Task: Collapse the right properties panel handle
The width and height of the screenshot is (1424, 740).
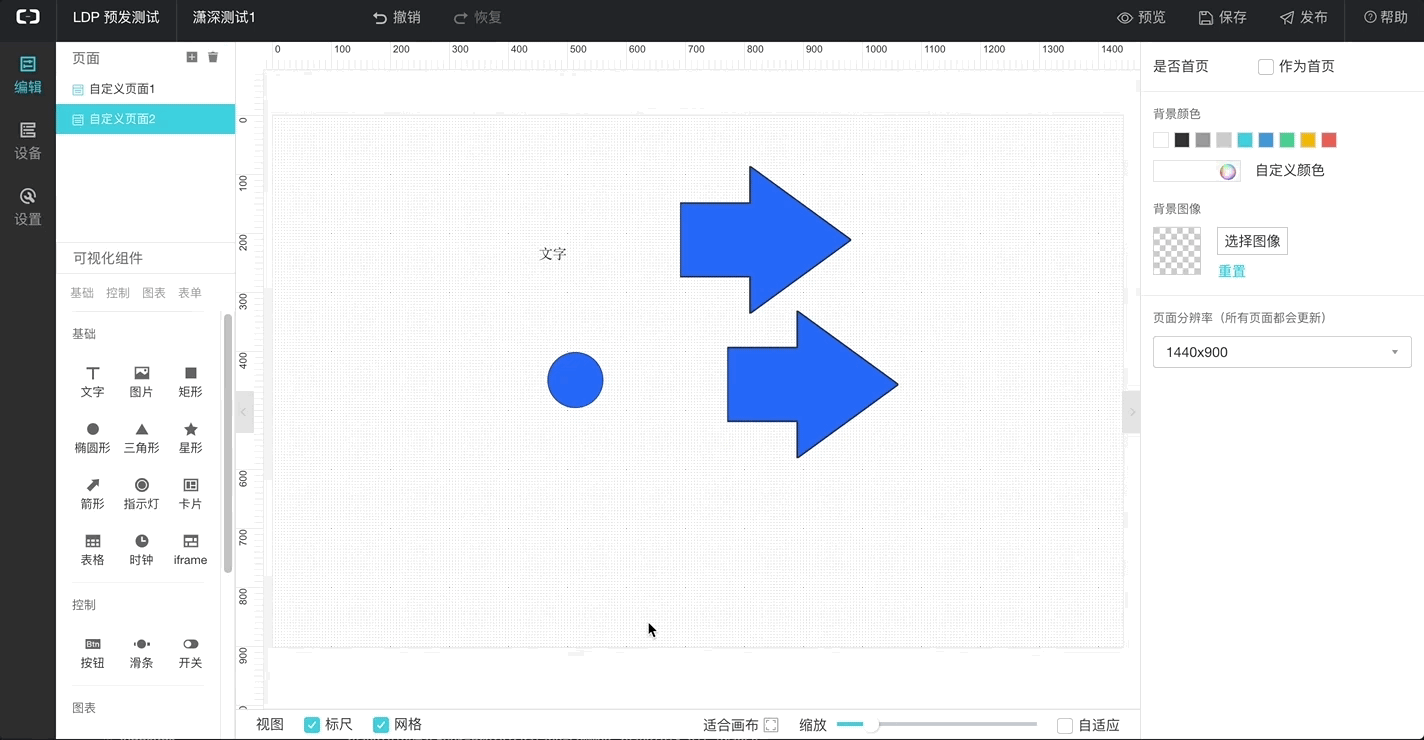Action: point(1131,412)
